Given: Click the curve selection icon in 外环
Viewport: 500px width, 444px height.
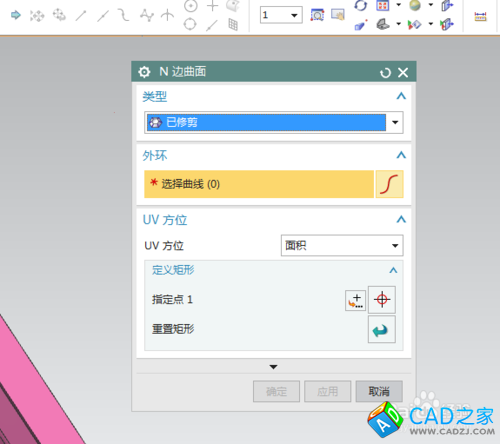Looking at the screenshot, I should pos(389,184).
